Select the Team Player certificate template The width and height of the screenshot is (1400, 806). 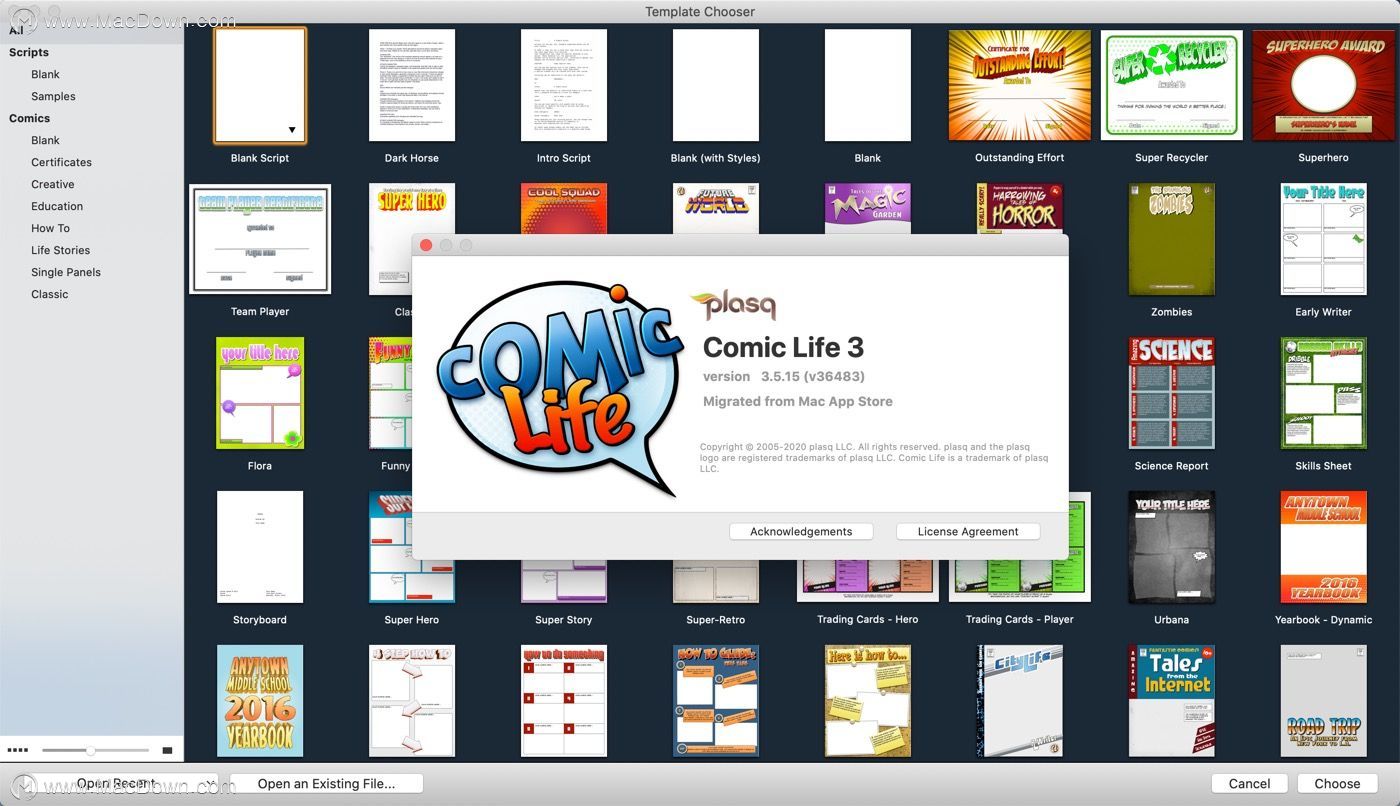260,239
